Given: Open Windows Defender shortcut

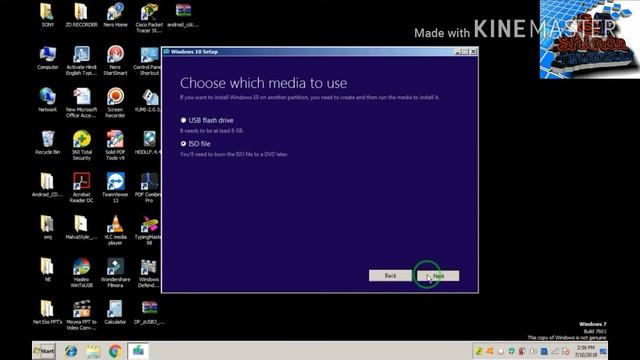Looking at the screenshot, I should [149, 273].
